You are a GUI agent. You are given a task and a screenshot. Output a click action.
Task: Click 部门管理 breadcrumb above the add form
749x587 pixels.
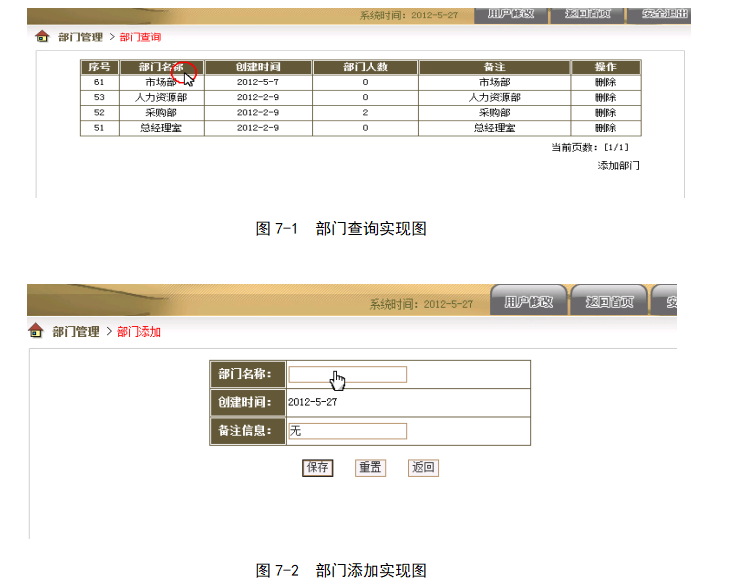tap(75, 331)
